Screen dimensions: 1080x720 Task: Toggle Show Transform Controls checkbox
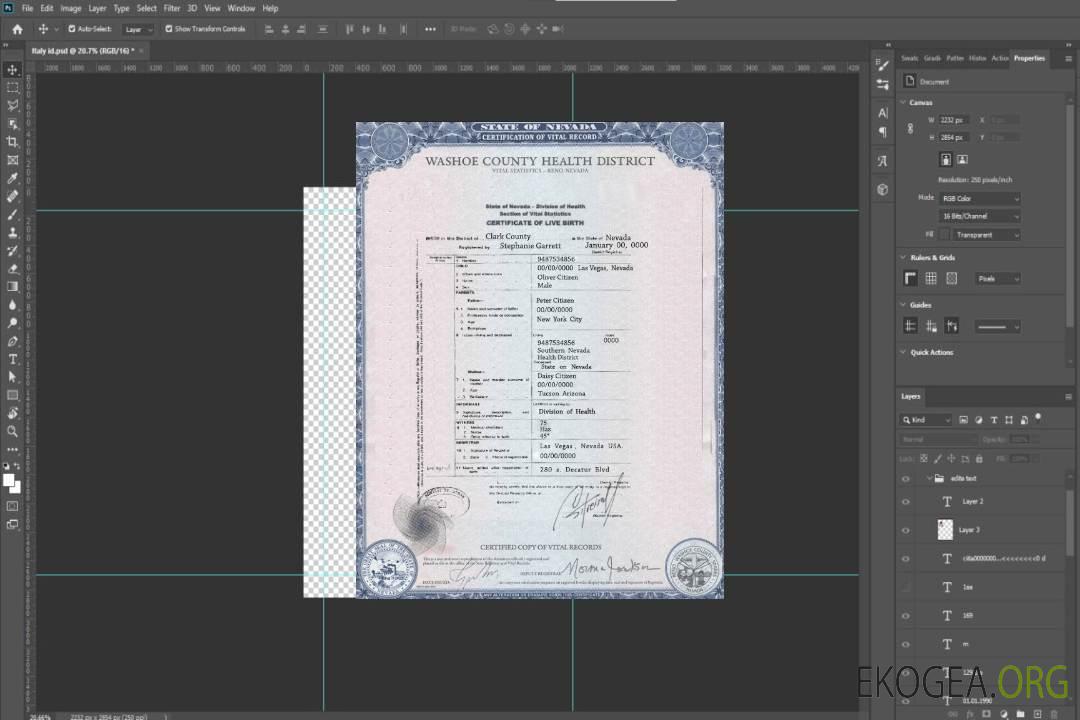click(169, 29)
